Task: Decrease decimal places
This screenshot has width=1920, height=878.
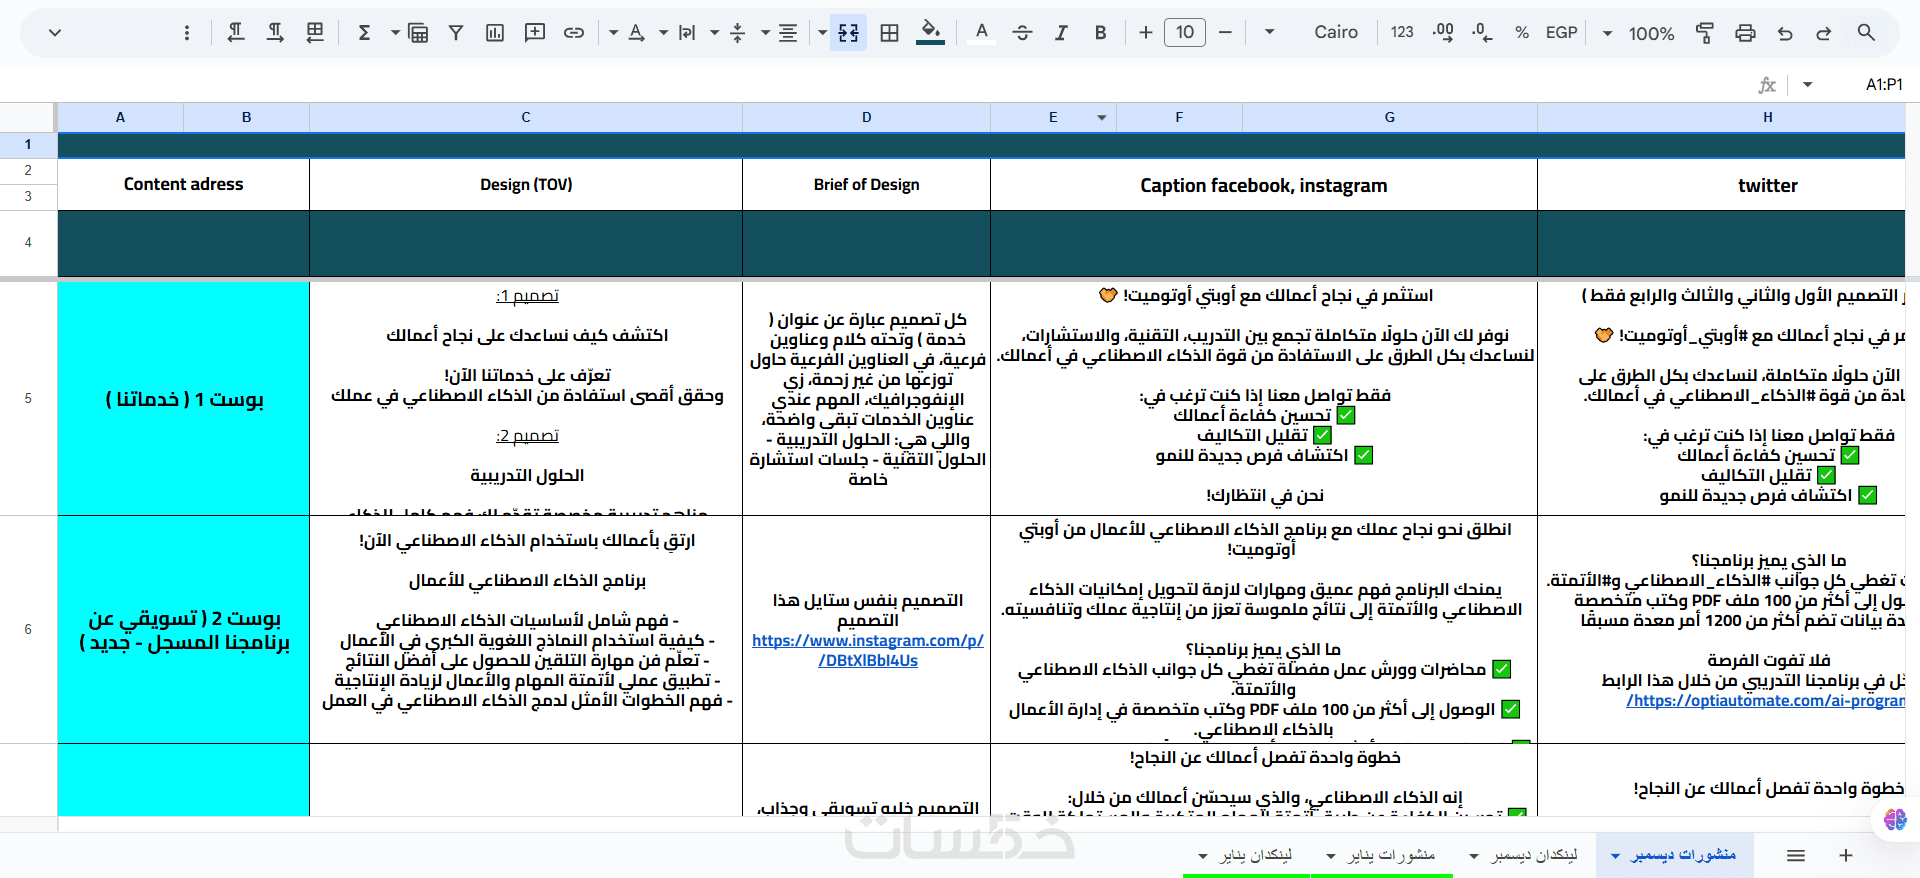Action: (1482, 33)
